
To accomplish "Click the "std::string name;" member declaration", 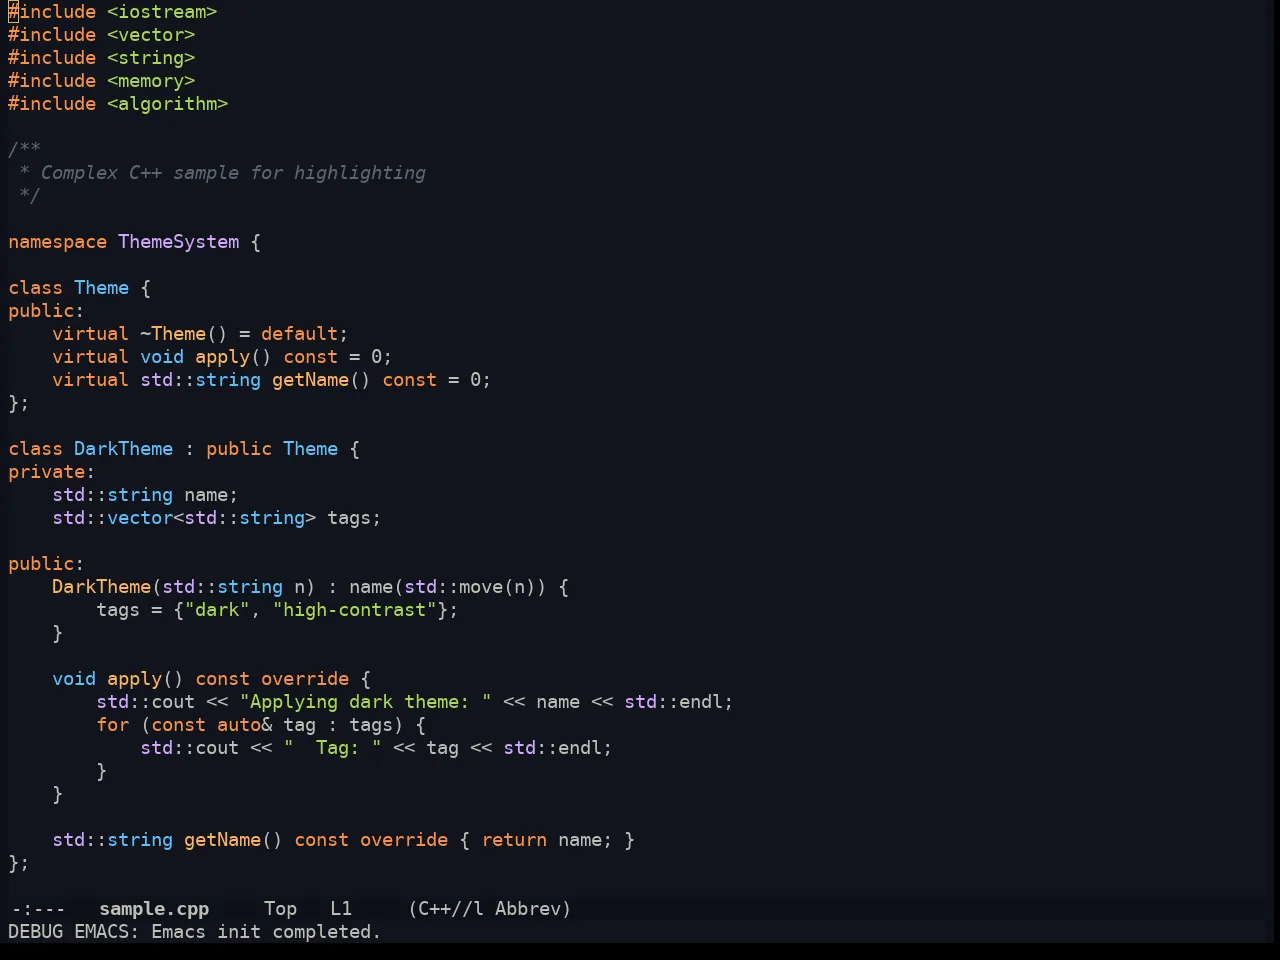I will [145, 495].
